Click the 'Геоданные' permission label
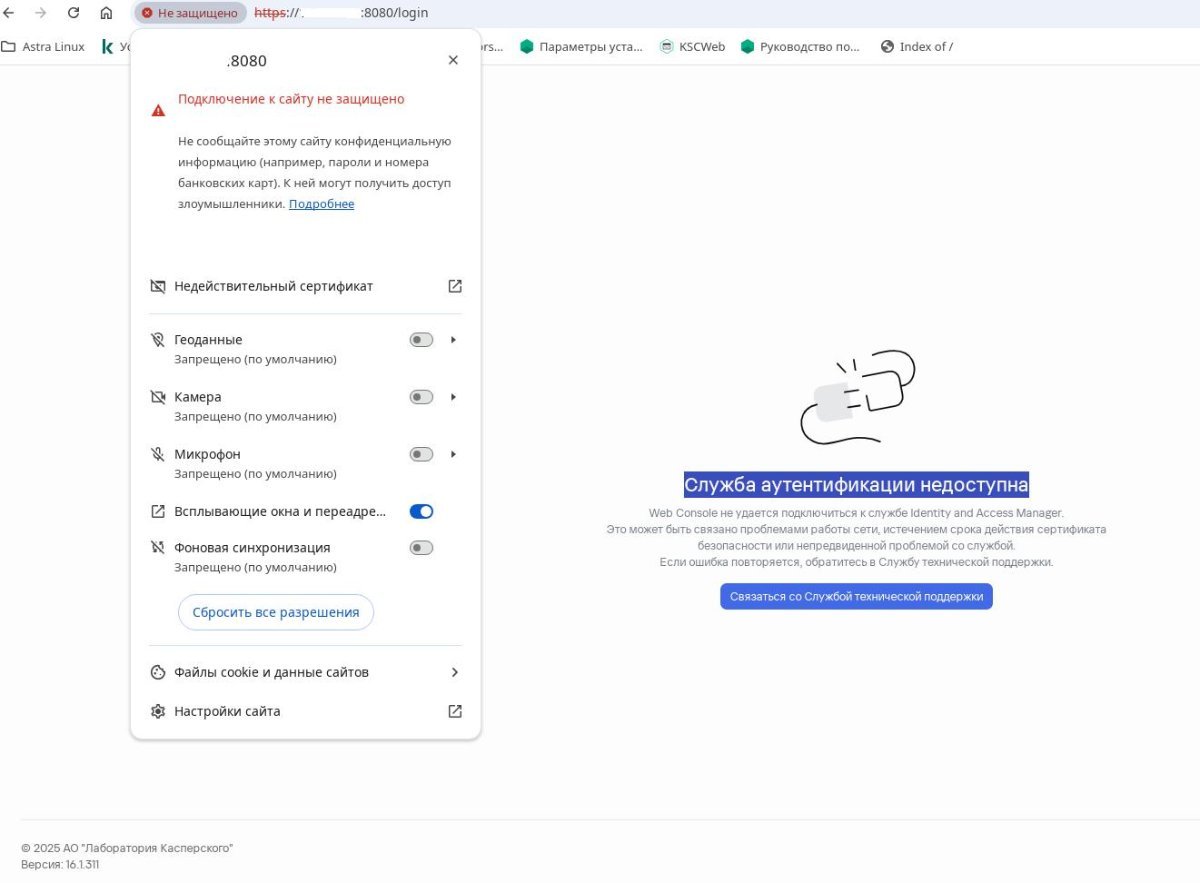Viewport: 1200px width, 883px height. (x=208, y=340)
